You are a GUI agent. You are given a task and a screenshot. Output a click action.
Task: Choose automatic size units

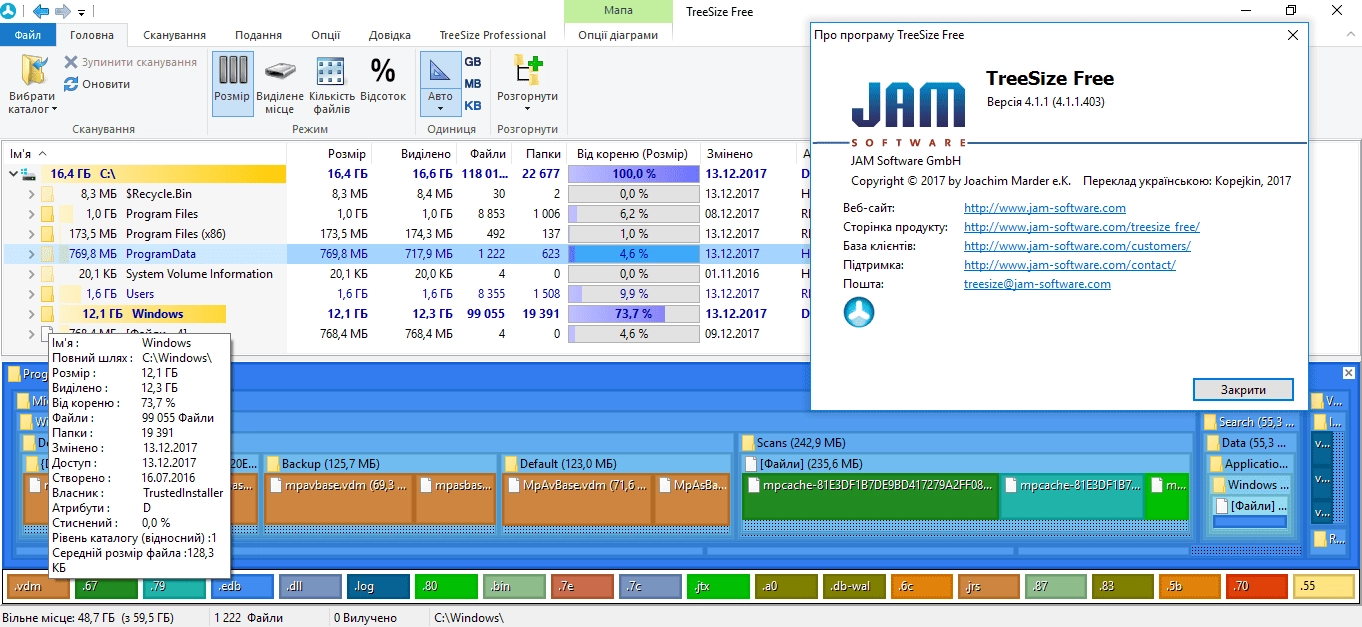tap(440, 83)
